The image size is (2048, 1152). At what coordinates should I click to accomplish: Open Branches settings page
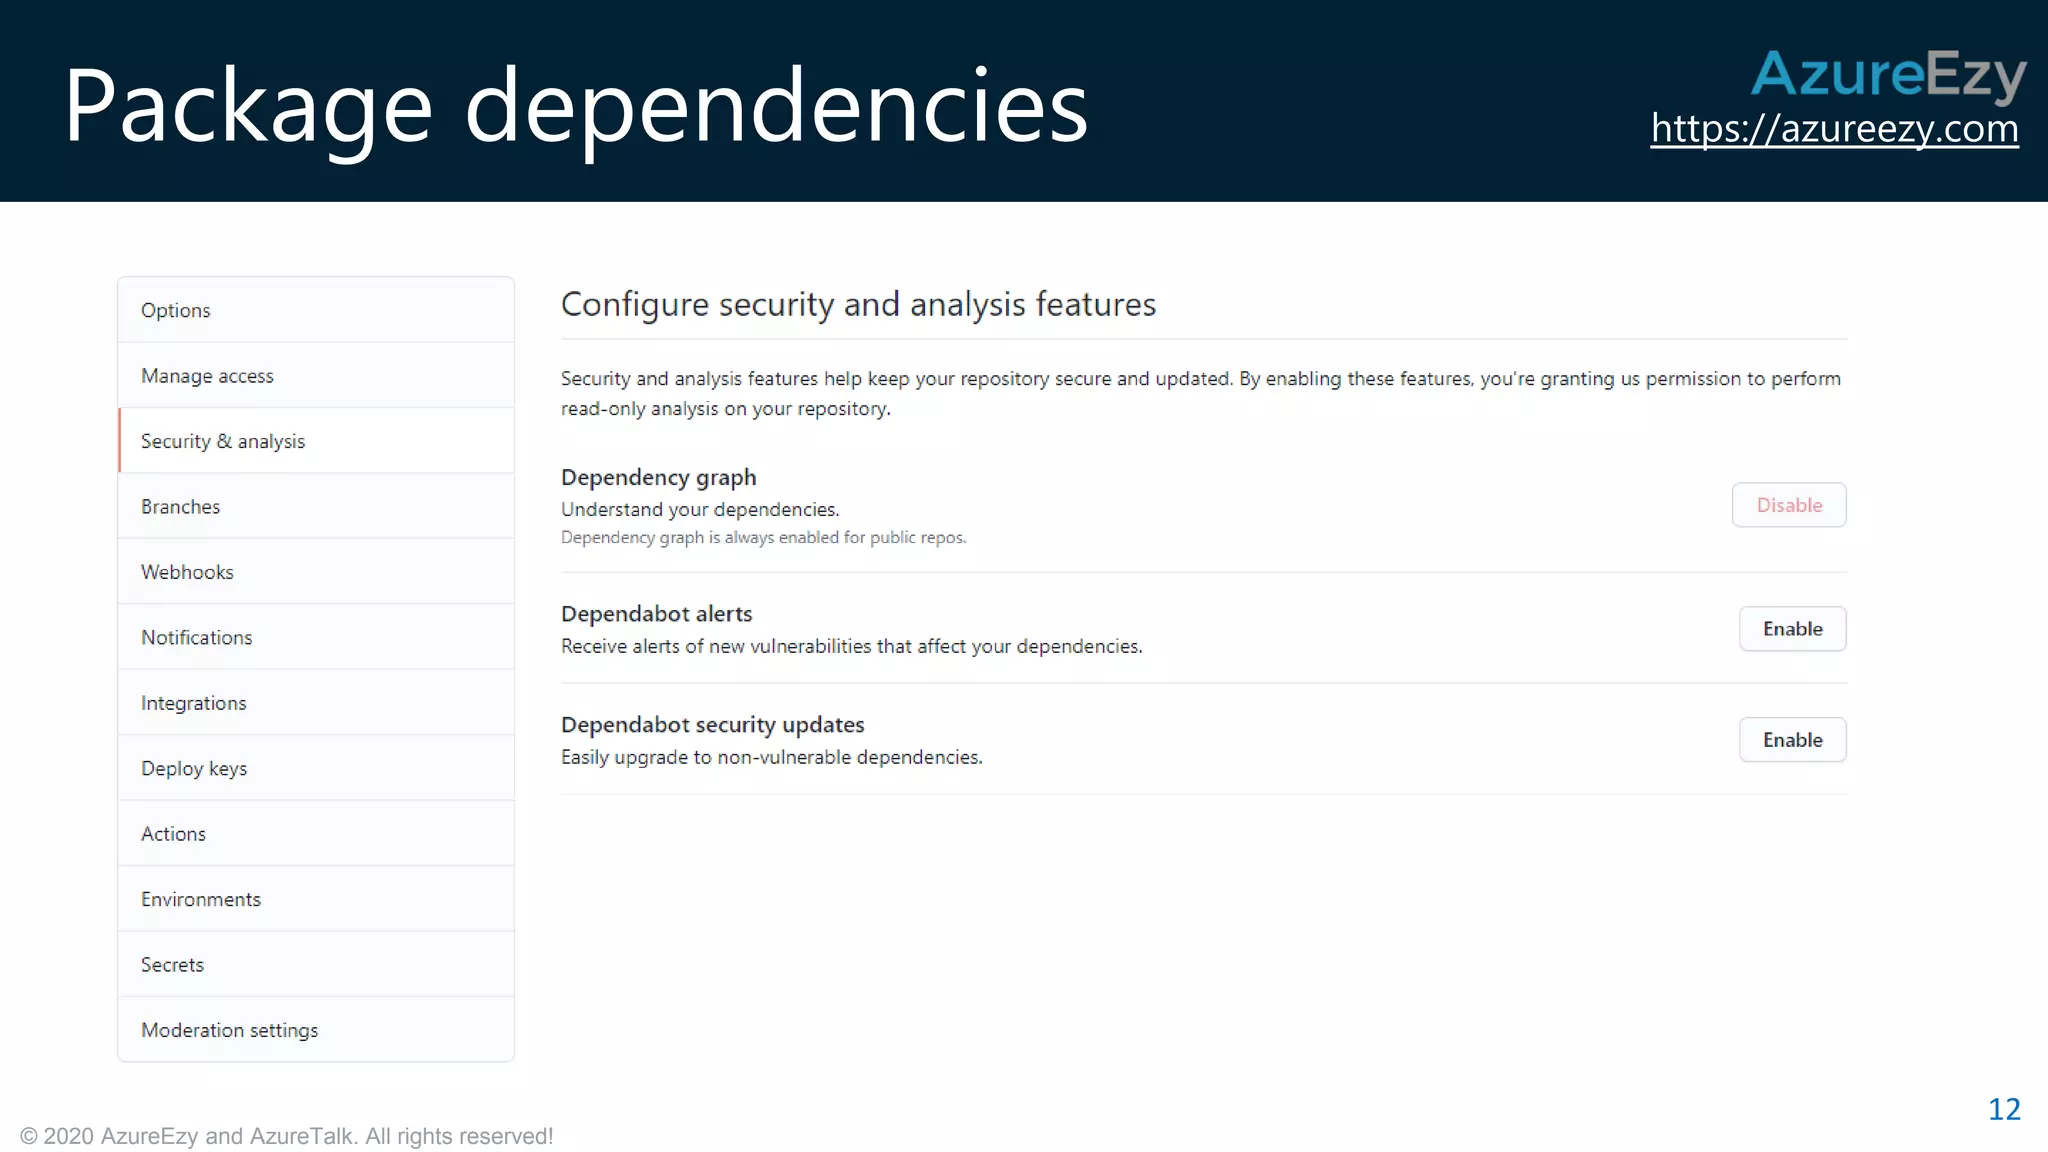click(316, 507)
